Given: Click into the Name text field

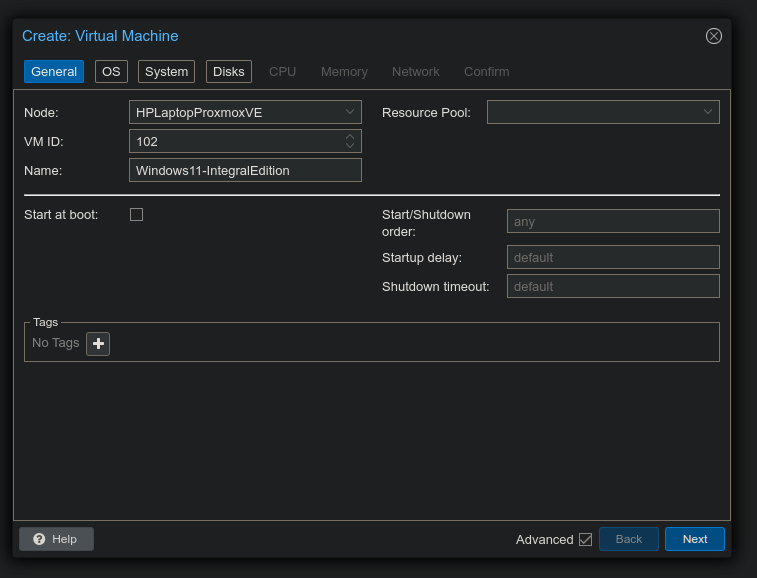Looking at the screenshot, I should (245, 170).
